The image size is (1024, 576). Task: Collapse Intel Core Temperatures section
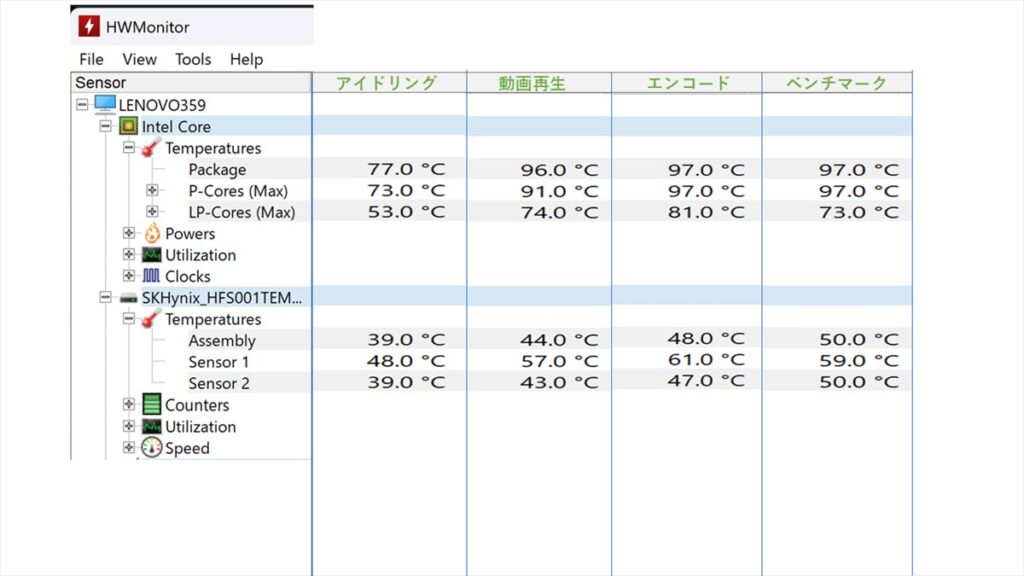point(129,147)
